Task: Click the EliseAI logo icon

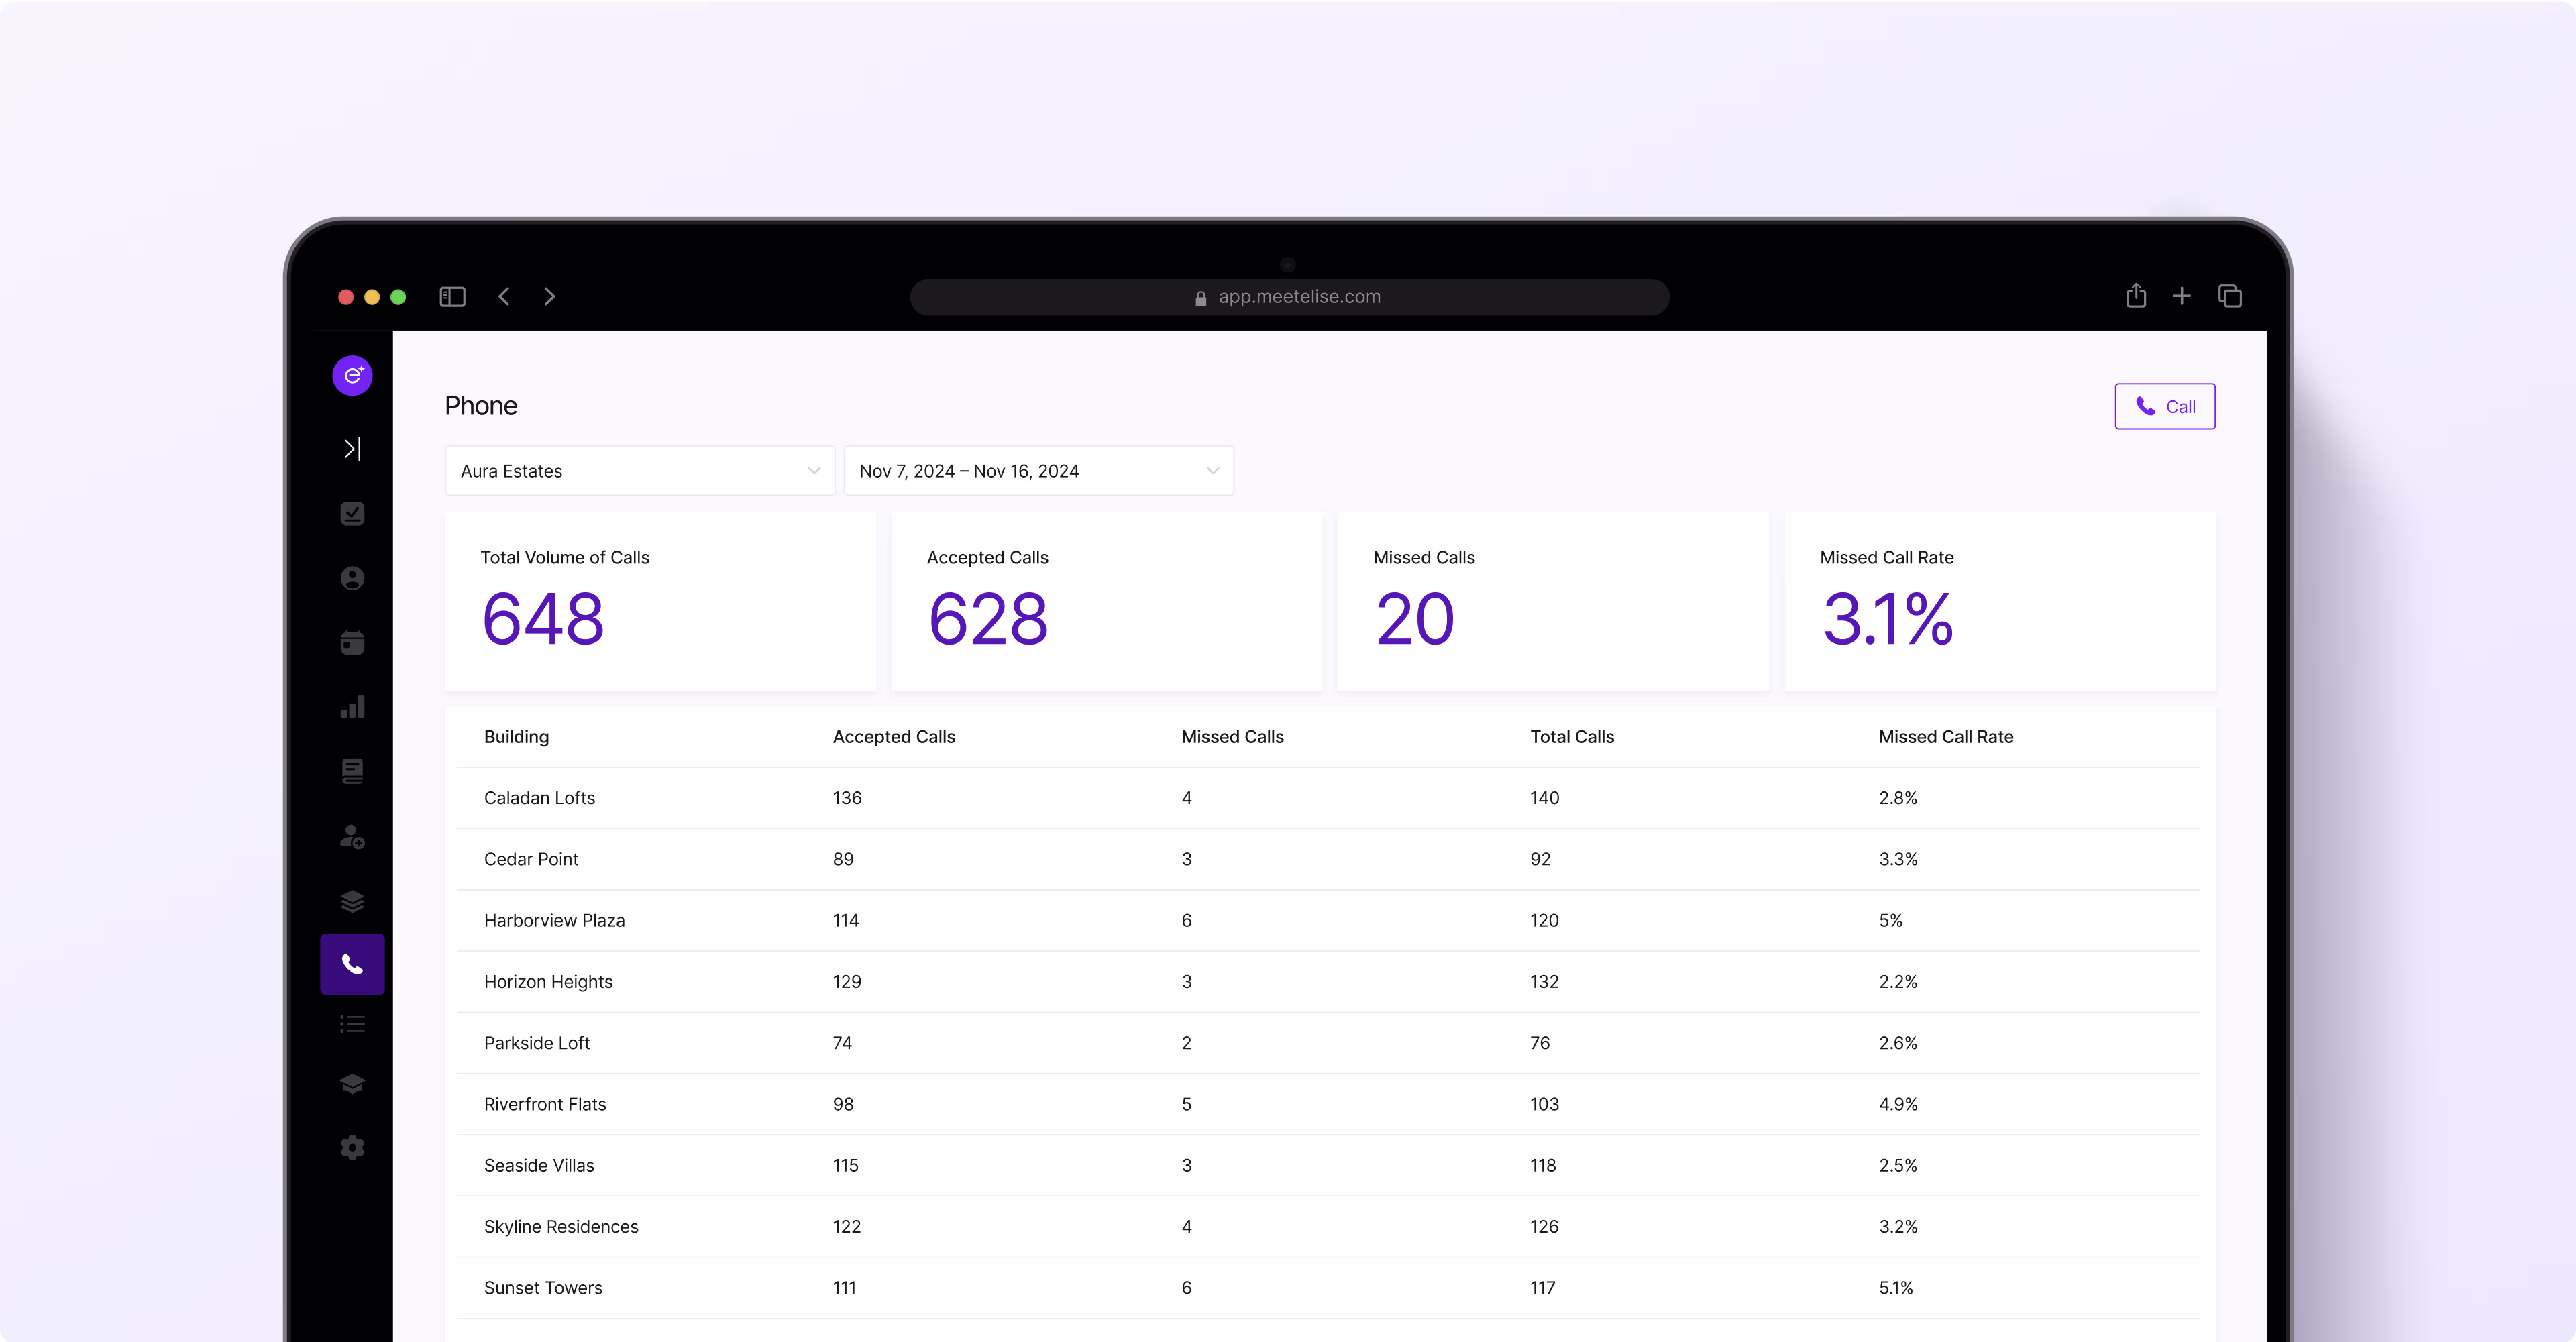Action: [x=352, y=376]
